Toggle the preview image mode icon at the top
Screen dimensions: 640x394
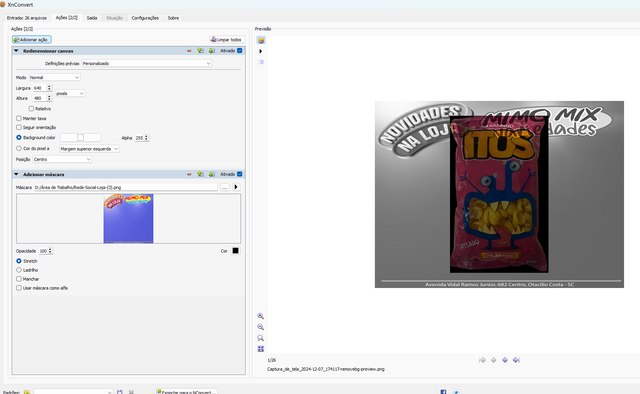261,40
